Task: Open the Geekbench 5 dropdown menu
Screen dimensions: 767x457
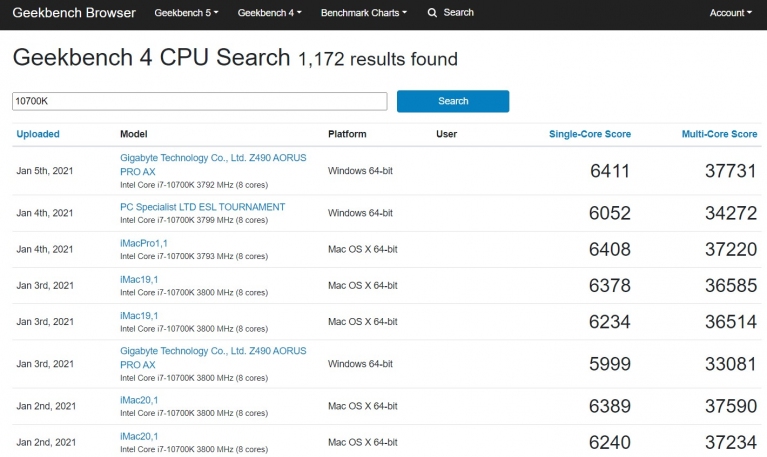Action: point(186,13)
